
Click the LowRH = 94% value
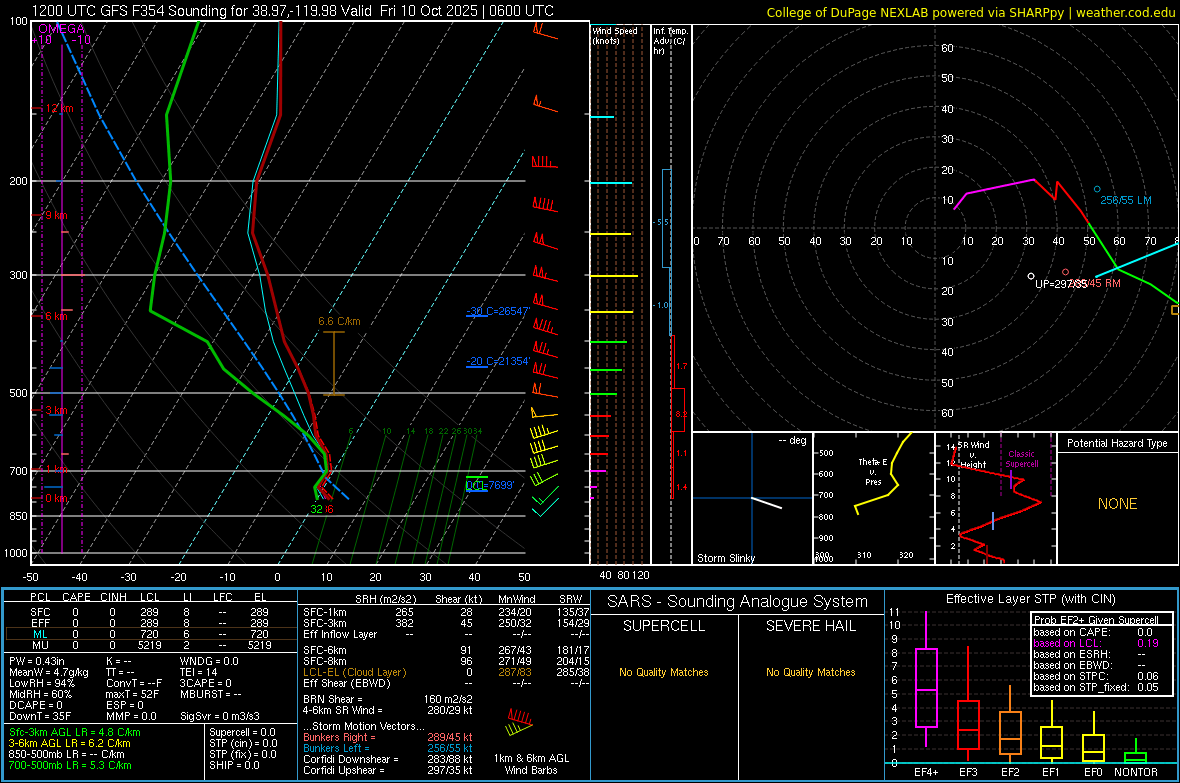pyautogui.click(x=42, y=683)
